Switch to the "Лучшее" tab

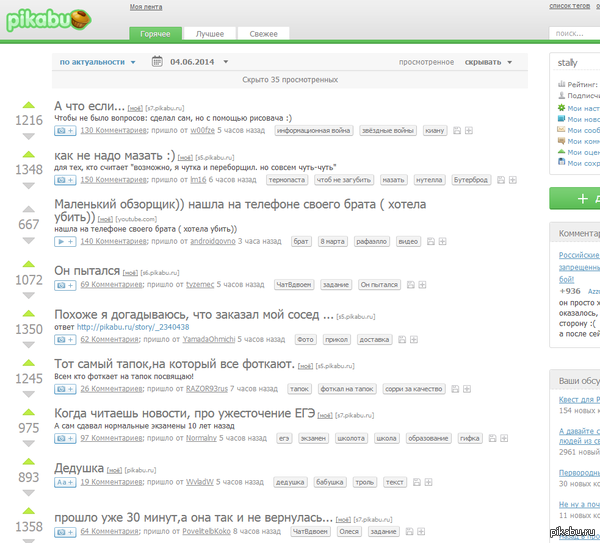tap(210, 34)
